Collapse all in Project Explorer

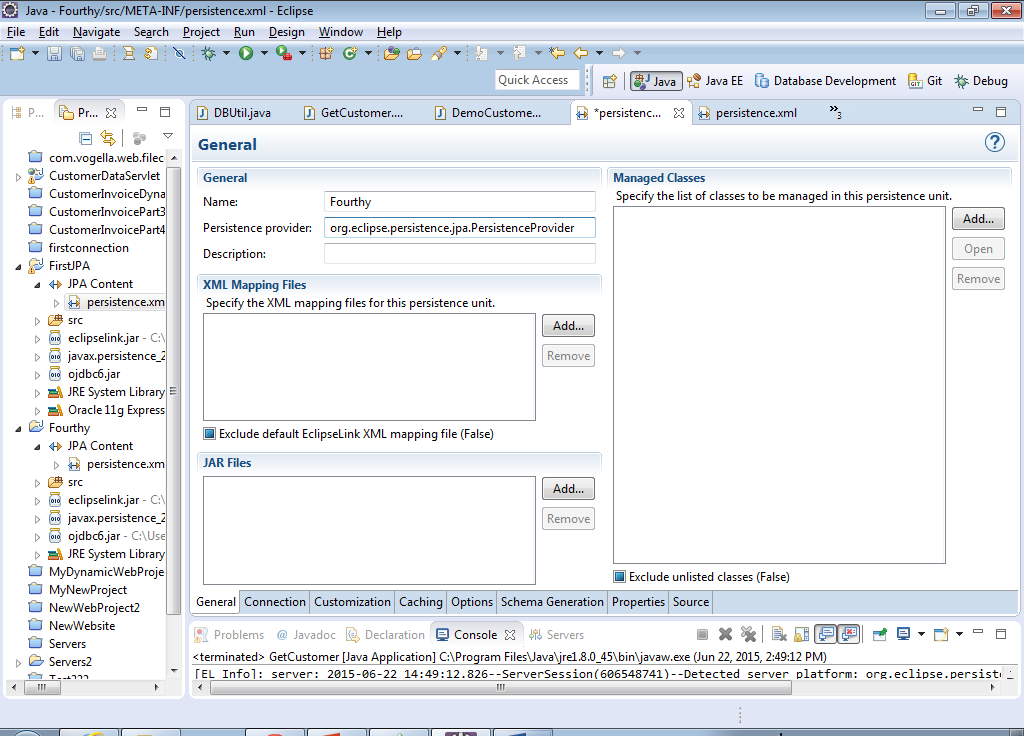[x=86, y=138]
